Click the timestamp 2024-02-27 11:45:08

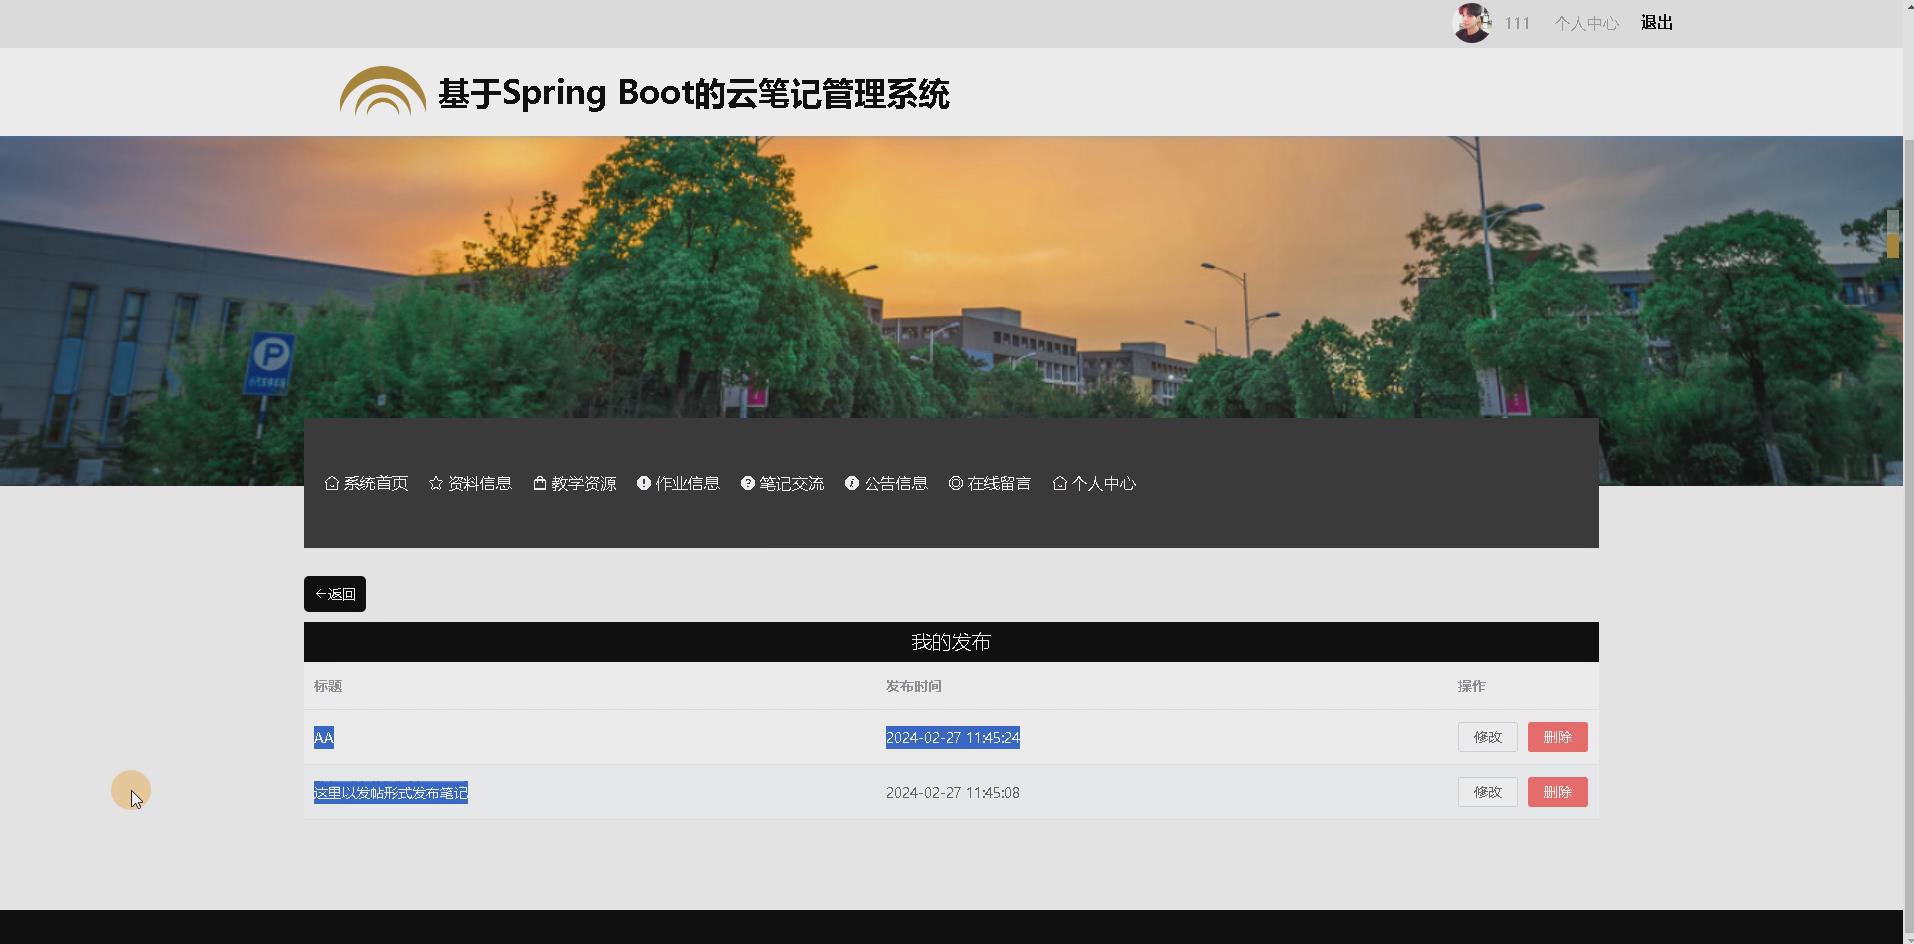click(953, 793)
